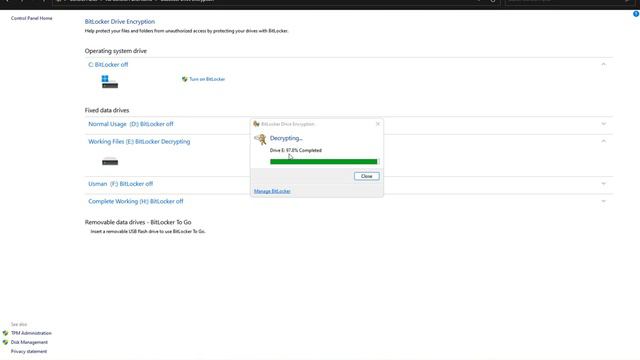Click the Decrypting keys icon

pyautogui.click(x=260, y=139)
